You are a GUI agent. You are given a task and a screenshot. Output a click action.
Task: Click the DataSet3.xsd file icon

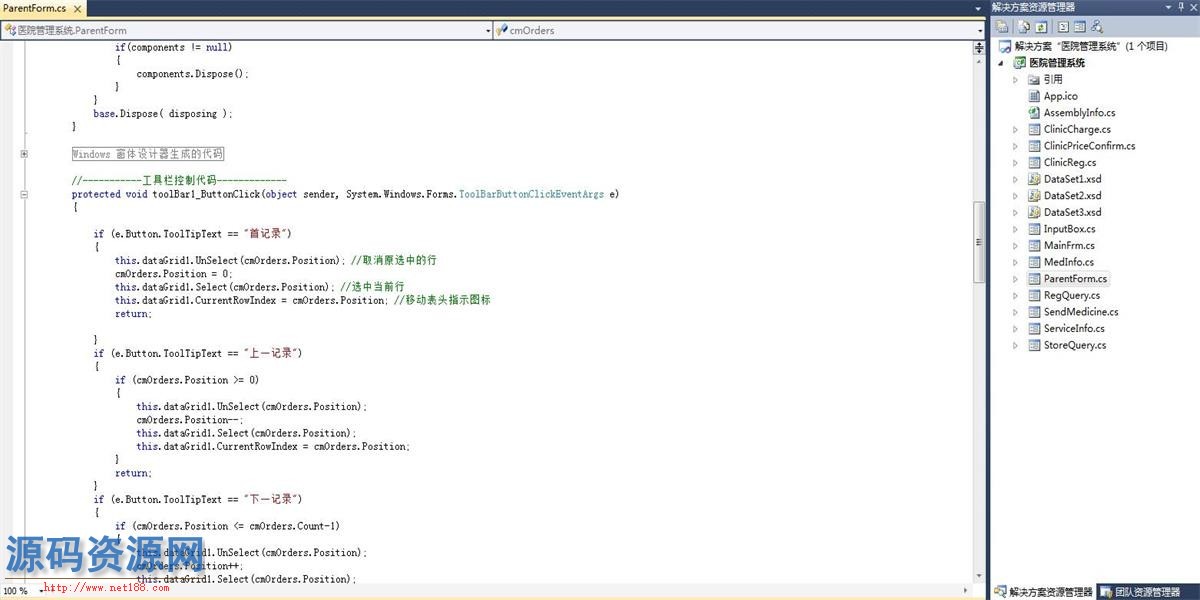(1034, 212)
